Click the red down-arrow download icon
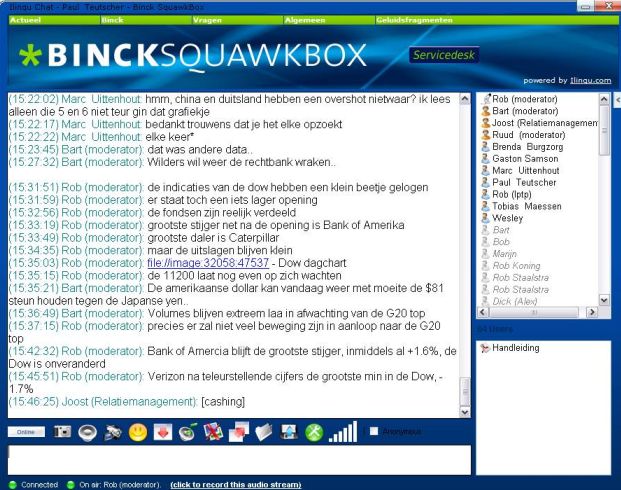The width and height of the screenshot is (621, 490). pyautogui.click(x=163, y=432)
